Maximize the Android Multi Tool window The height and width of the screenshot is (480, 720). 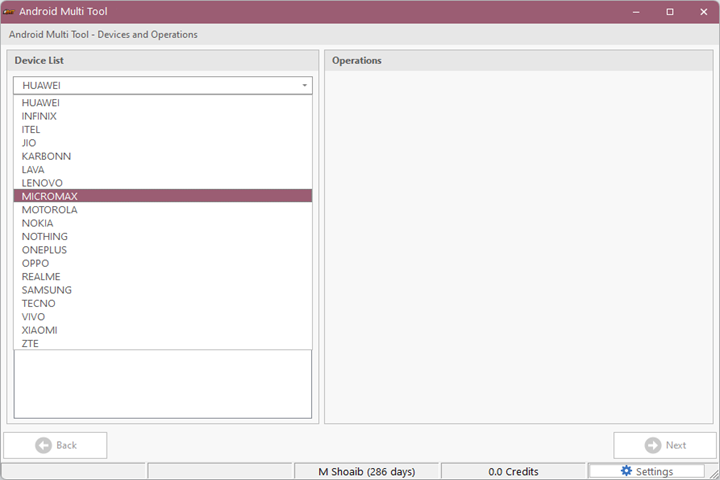(670, 11)
